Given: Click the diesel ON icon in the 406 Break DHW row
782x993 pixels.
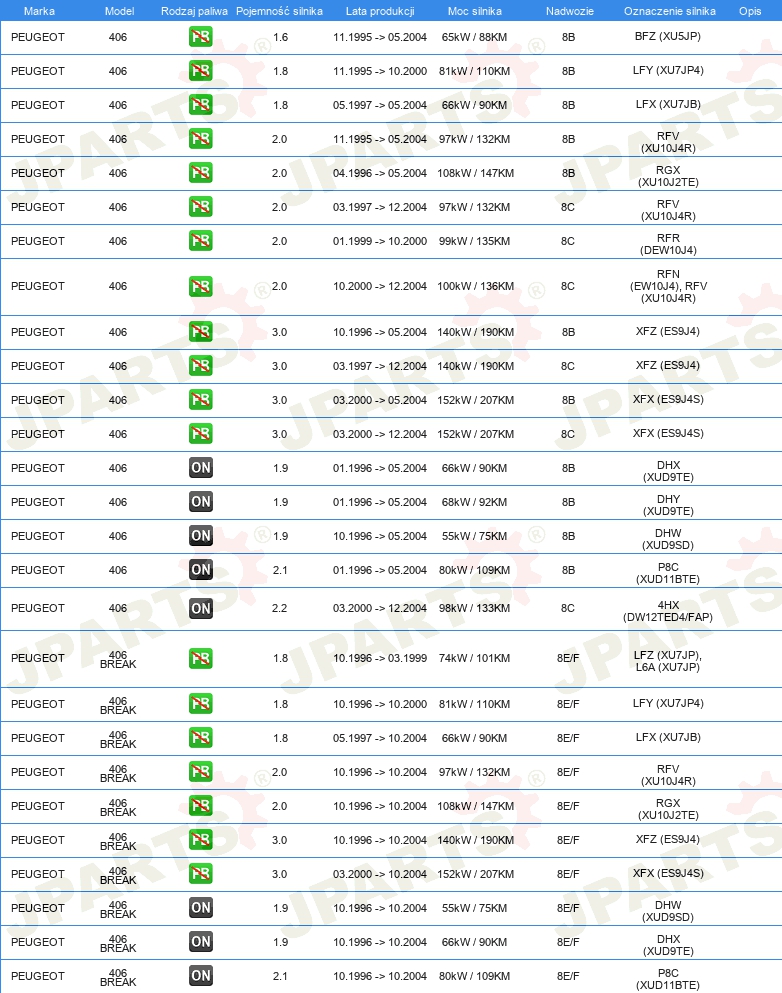Looking at the screenshot, I should (x=201, y=908).
